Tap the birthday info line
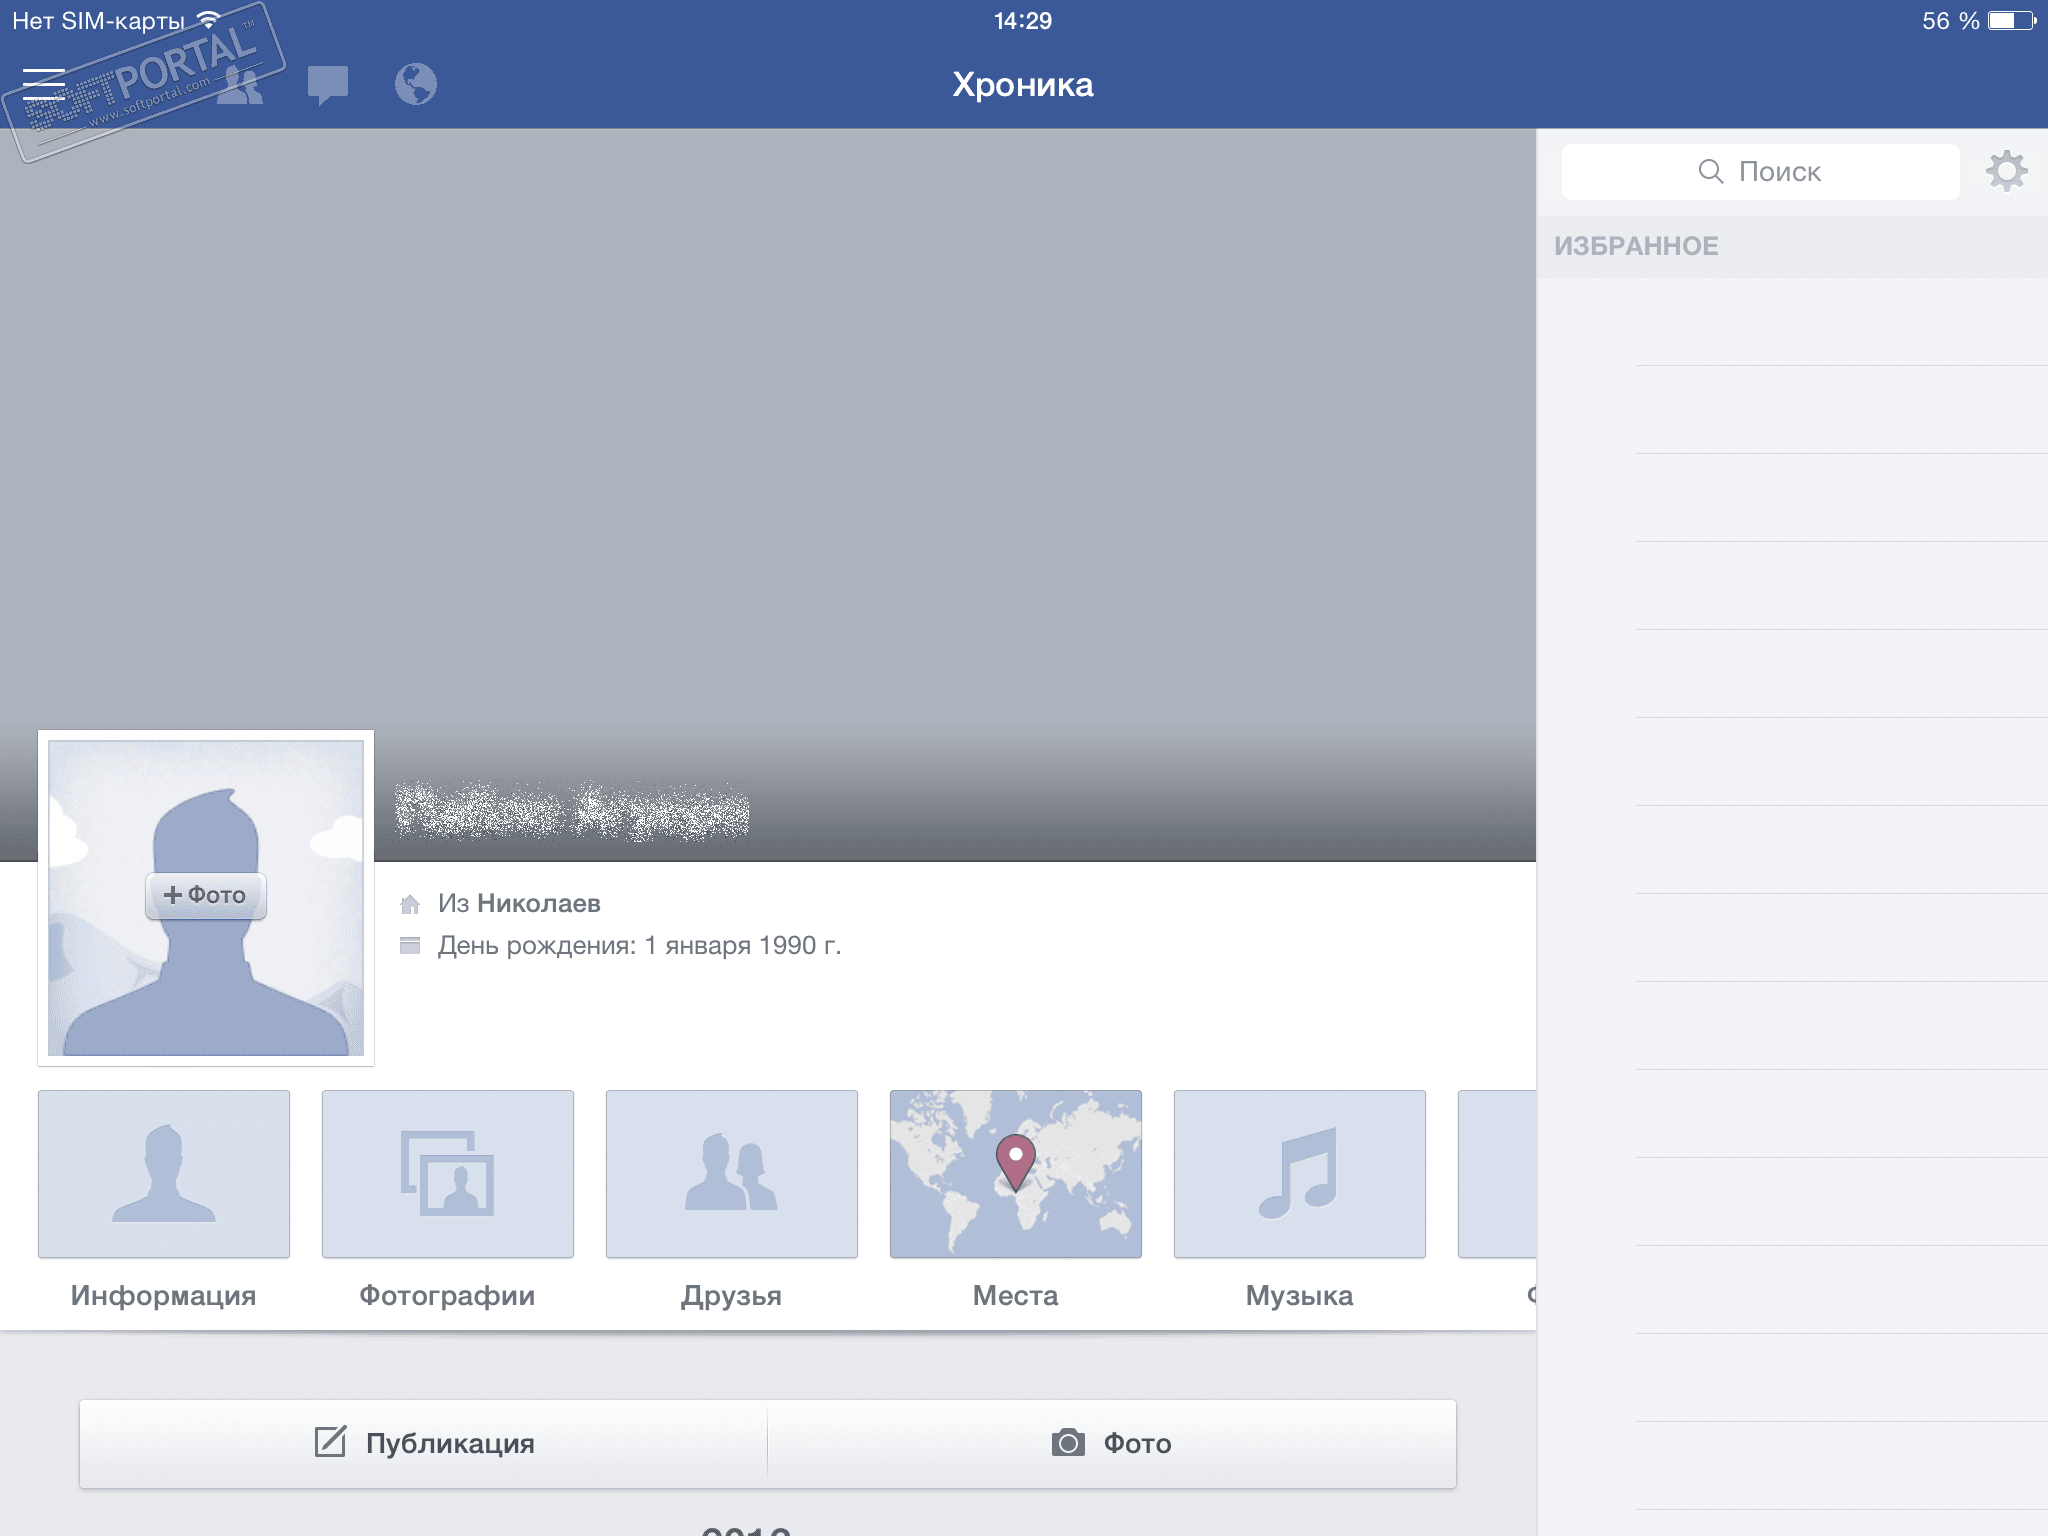 tap(639, 946)
